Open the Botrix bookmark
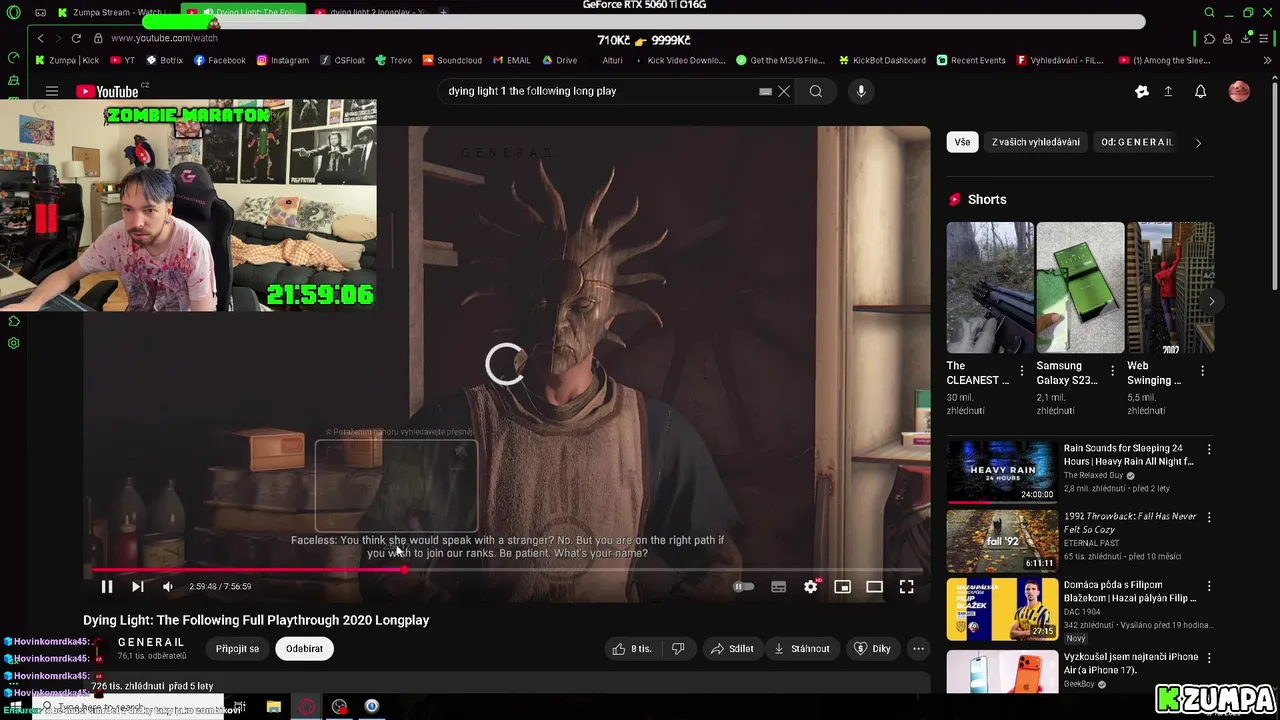The image size is (1280, 720). [165, 60]
